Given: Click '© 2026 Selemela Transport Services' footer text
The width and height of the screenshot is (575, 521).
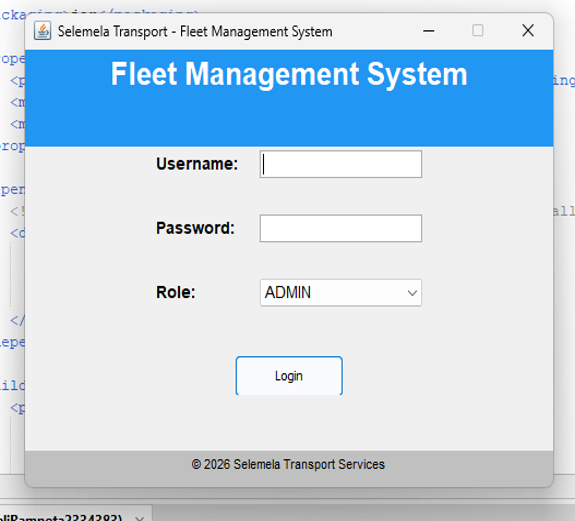Looking at the screenshot, I should click(x=288, y=464).
